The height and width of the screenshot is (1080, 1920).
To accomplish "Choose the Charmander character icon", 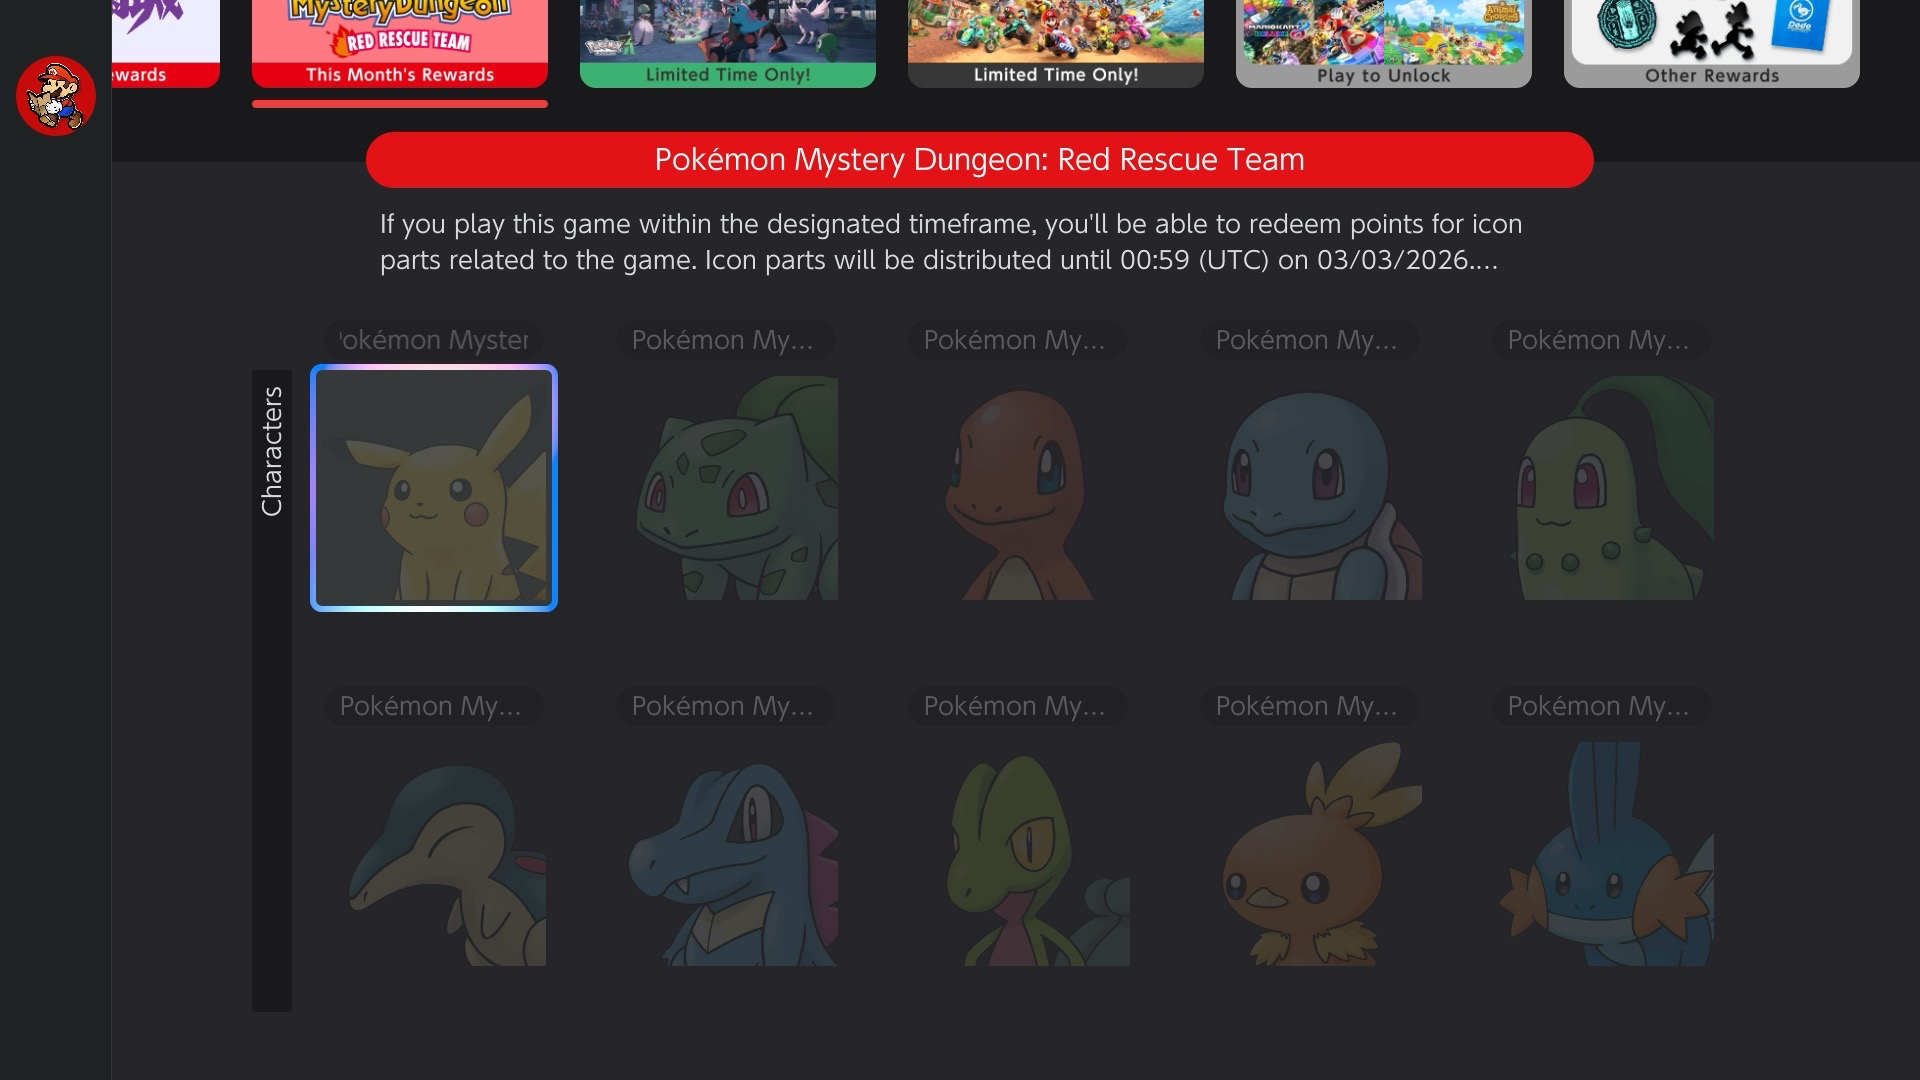I will coord(1018,488).
